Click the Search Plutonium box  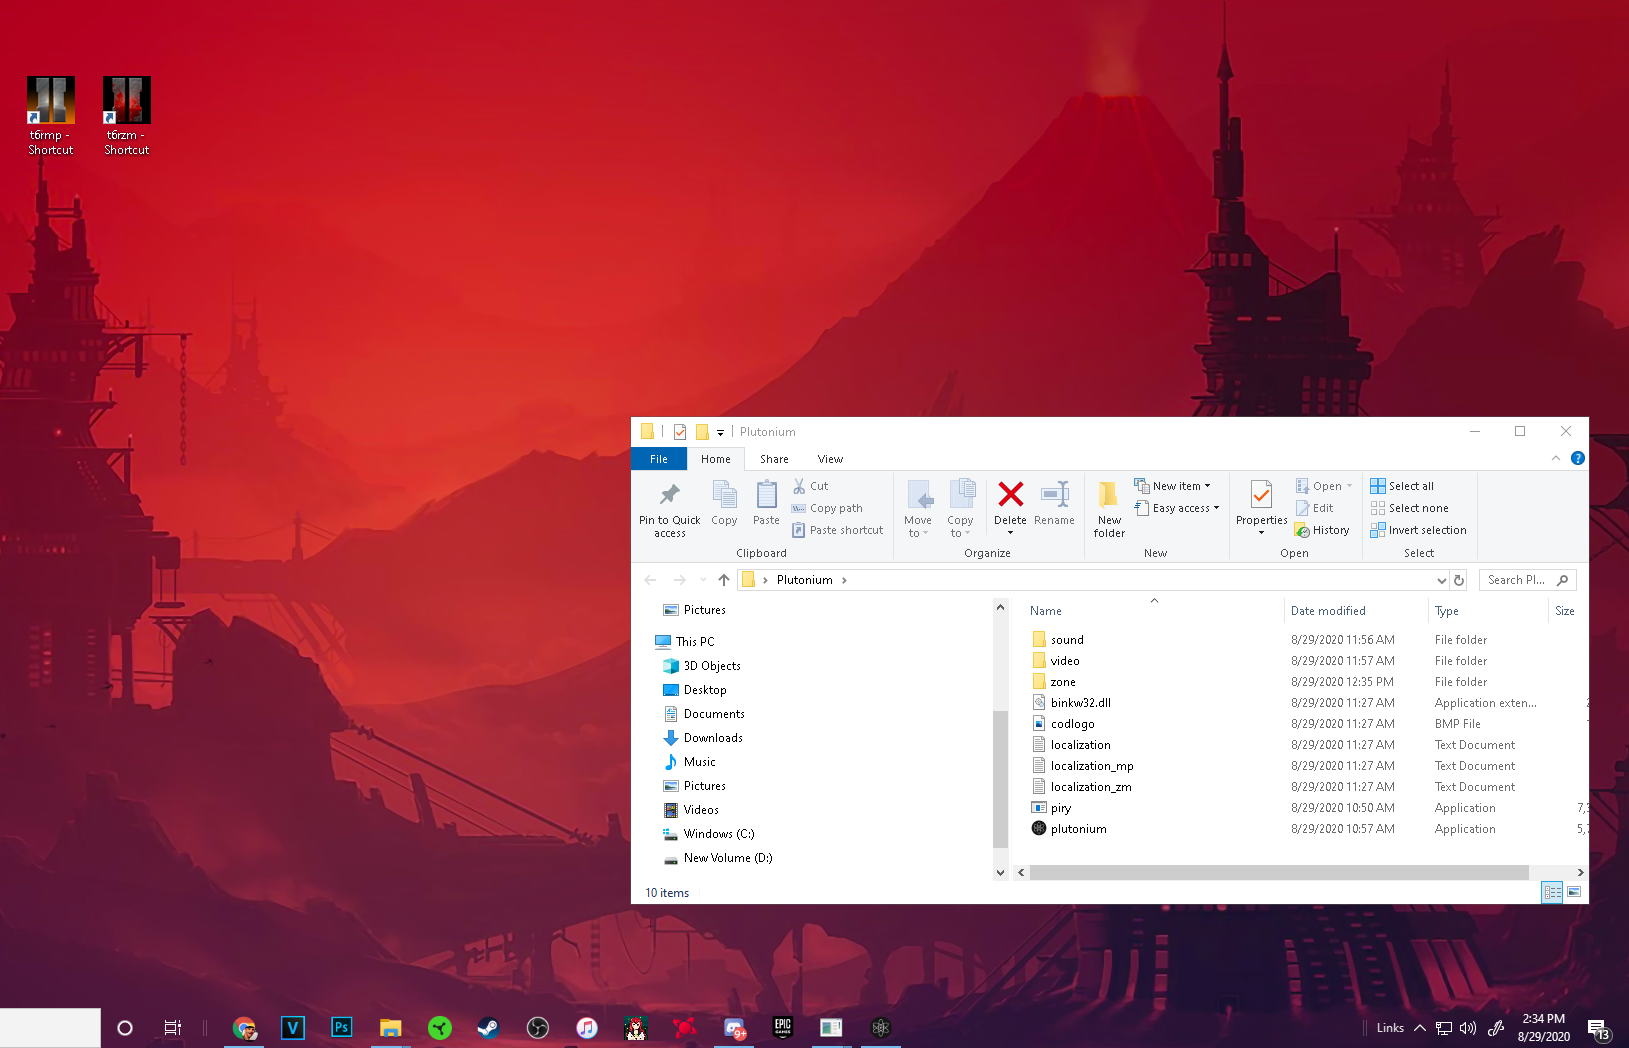pyautogui.click(x=1527, y=580)
